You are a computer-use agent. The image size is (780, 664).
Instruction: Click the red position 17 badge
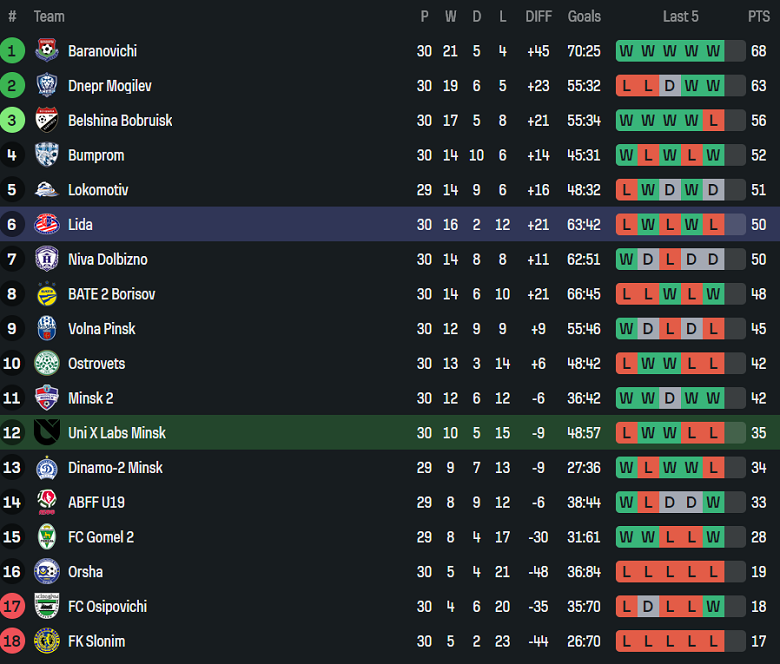(12, 607)
